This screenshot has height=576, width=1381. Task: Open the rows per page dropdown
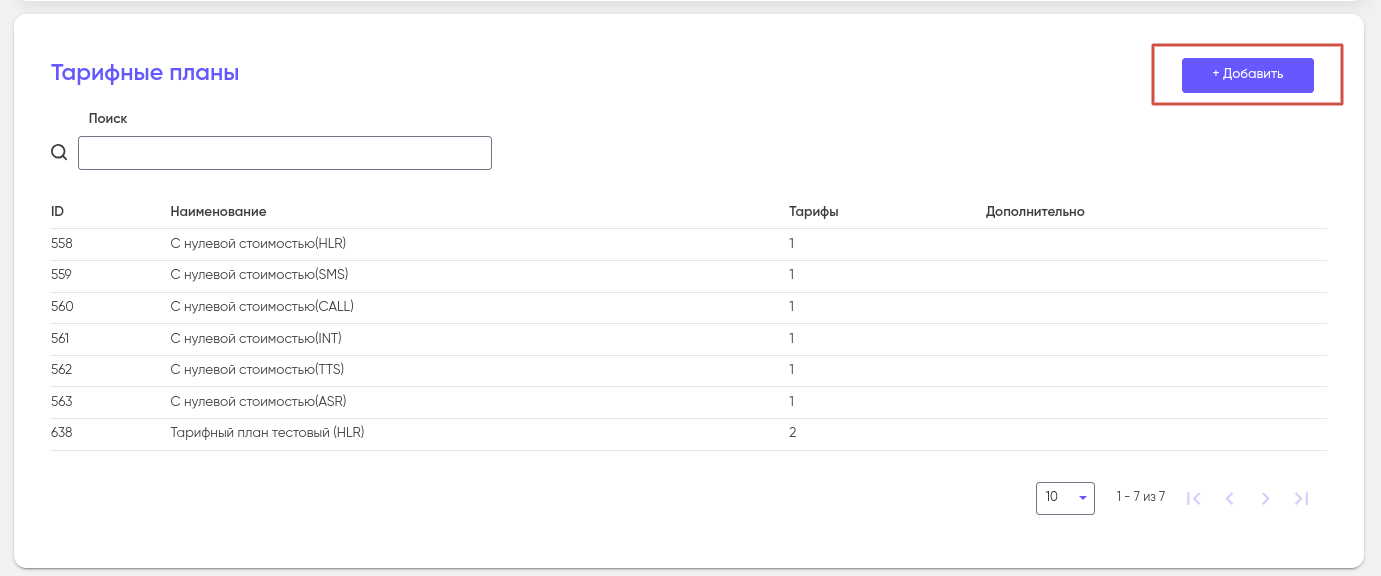tap(1065, 497)
